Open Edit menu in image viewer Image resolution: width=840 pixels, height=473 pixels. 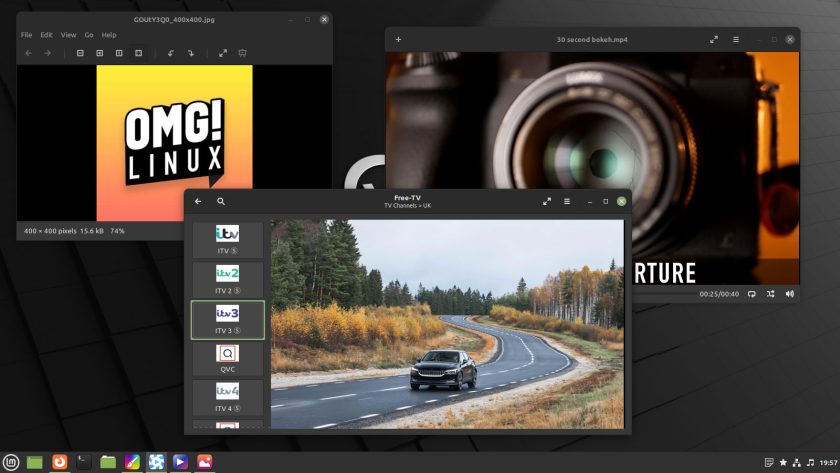pyautogui.click(x=47, y=35)
